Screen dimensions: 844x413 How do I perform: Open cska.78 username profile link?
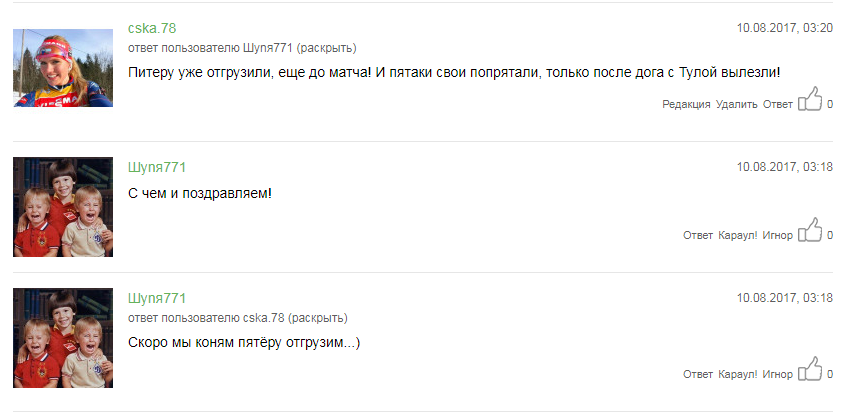[x=152, y=28]
